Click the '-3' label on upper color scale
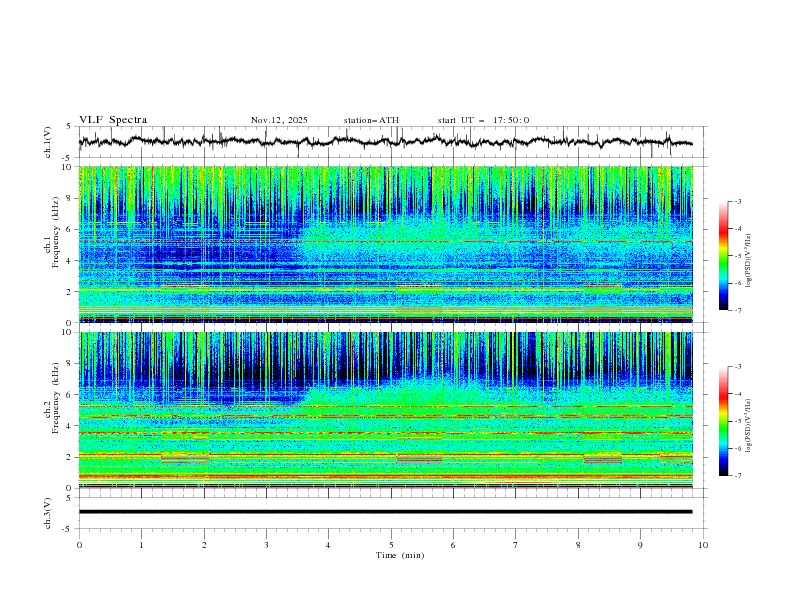The width and height of the screenshot is (792, 612). (737, 201)
